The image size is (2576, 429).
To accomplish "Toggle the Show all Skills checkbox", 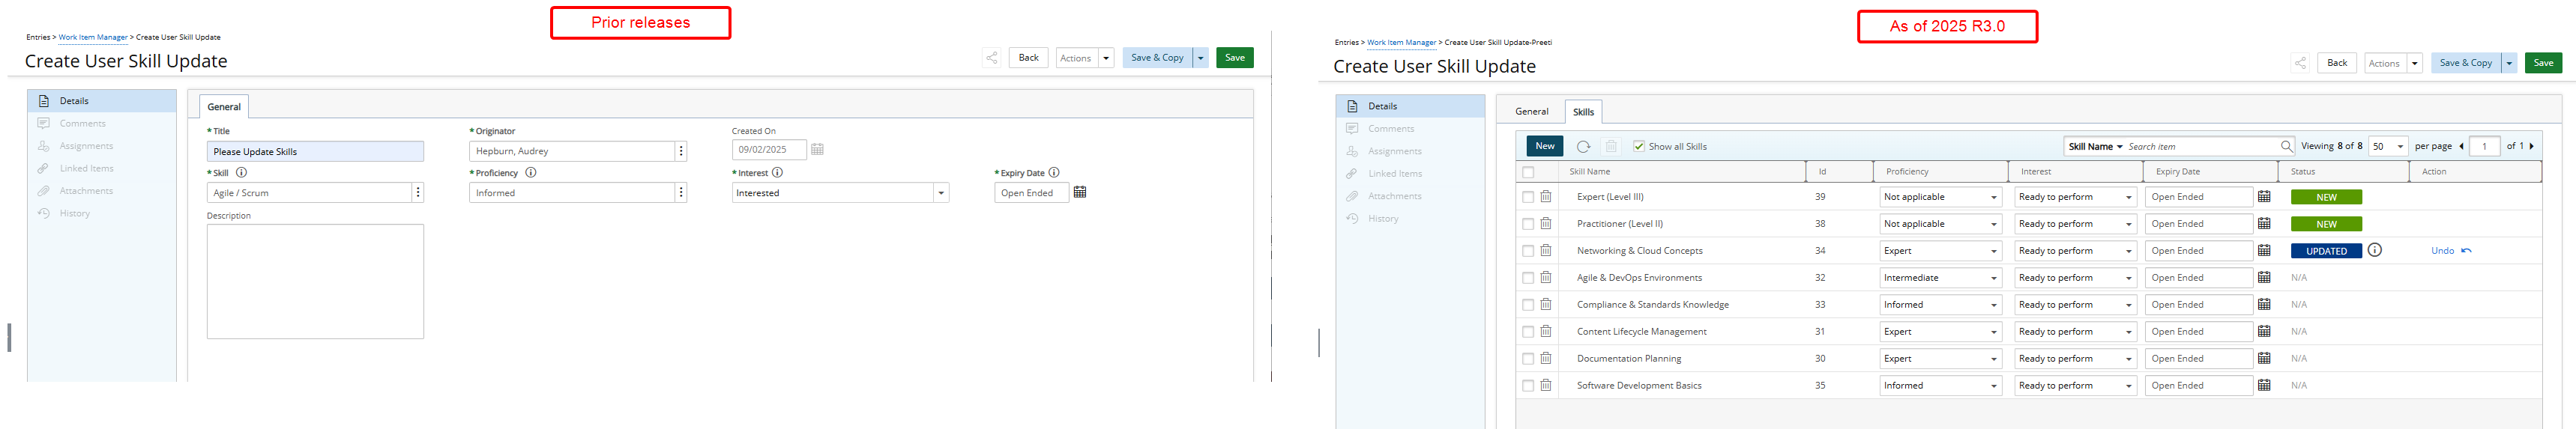I will (x=1639, y=147).
